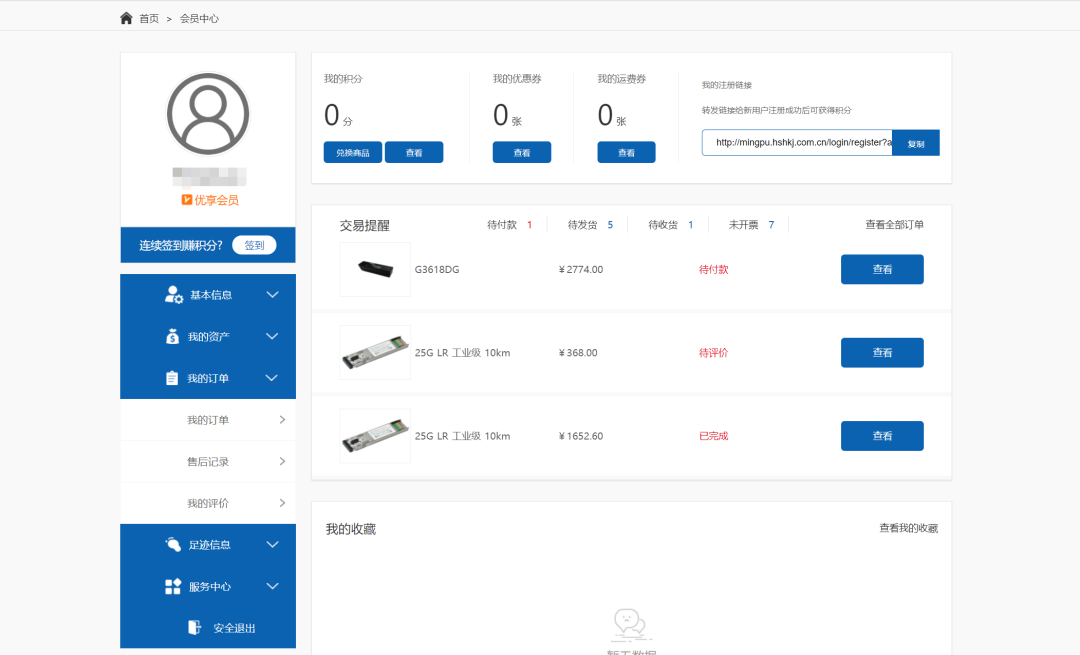1080x655 pixels.
Task: Click arrow beside 我的订单 submenu item
Action: coord(282,419)
